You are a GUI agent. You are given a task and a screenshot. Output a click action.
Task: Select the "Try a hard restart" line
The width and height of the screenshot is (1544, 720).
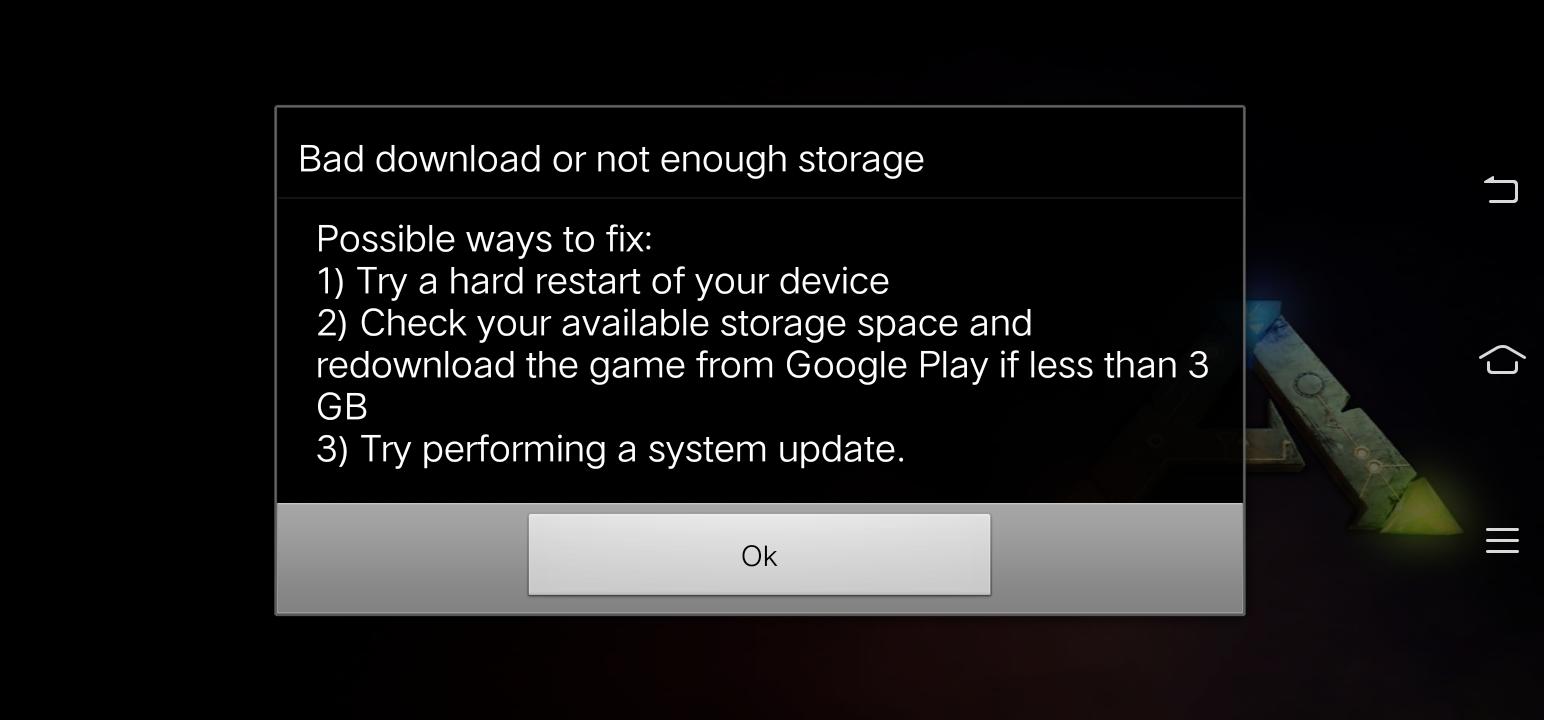[x=602, y=281]
